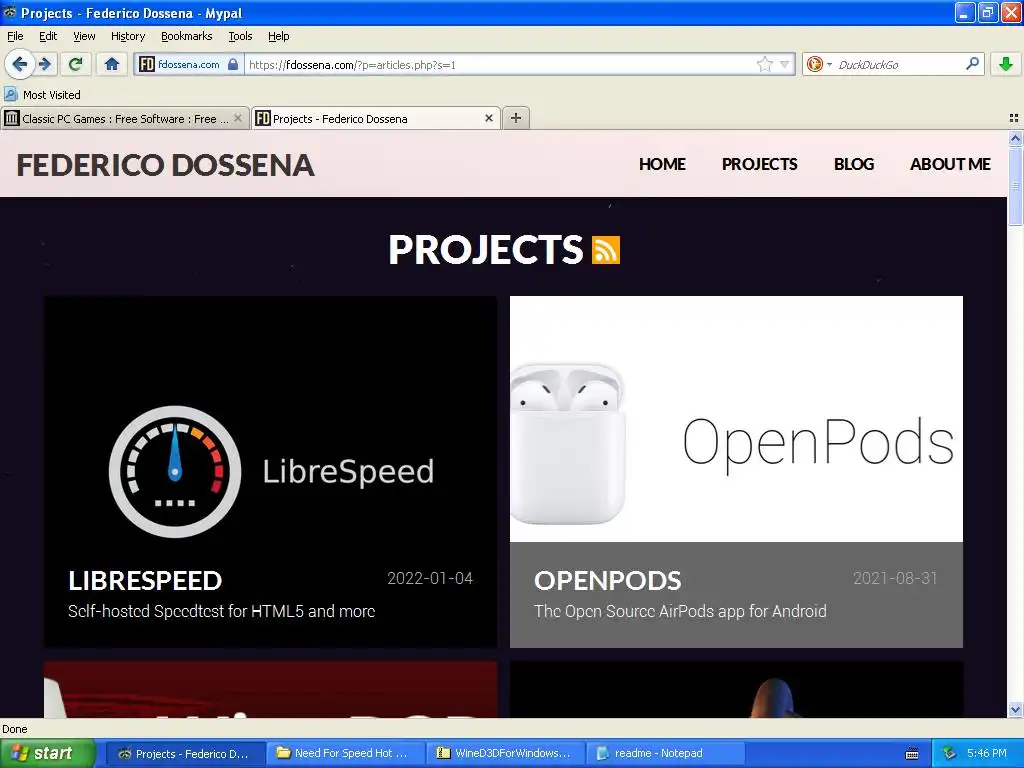This screenshot has height=768, width=1024.
Task: Click the FEDERICO DOSSENA site title
Action: 165,165
